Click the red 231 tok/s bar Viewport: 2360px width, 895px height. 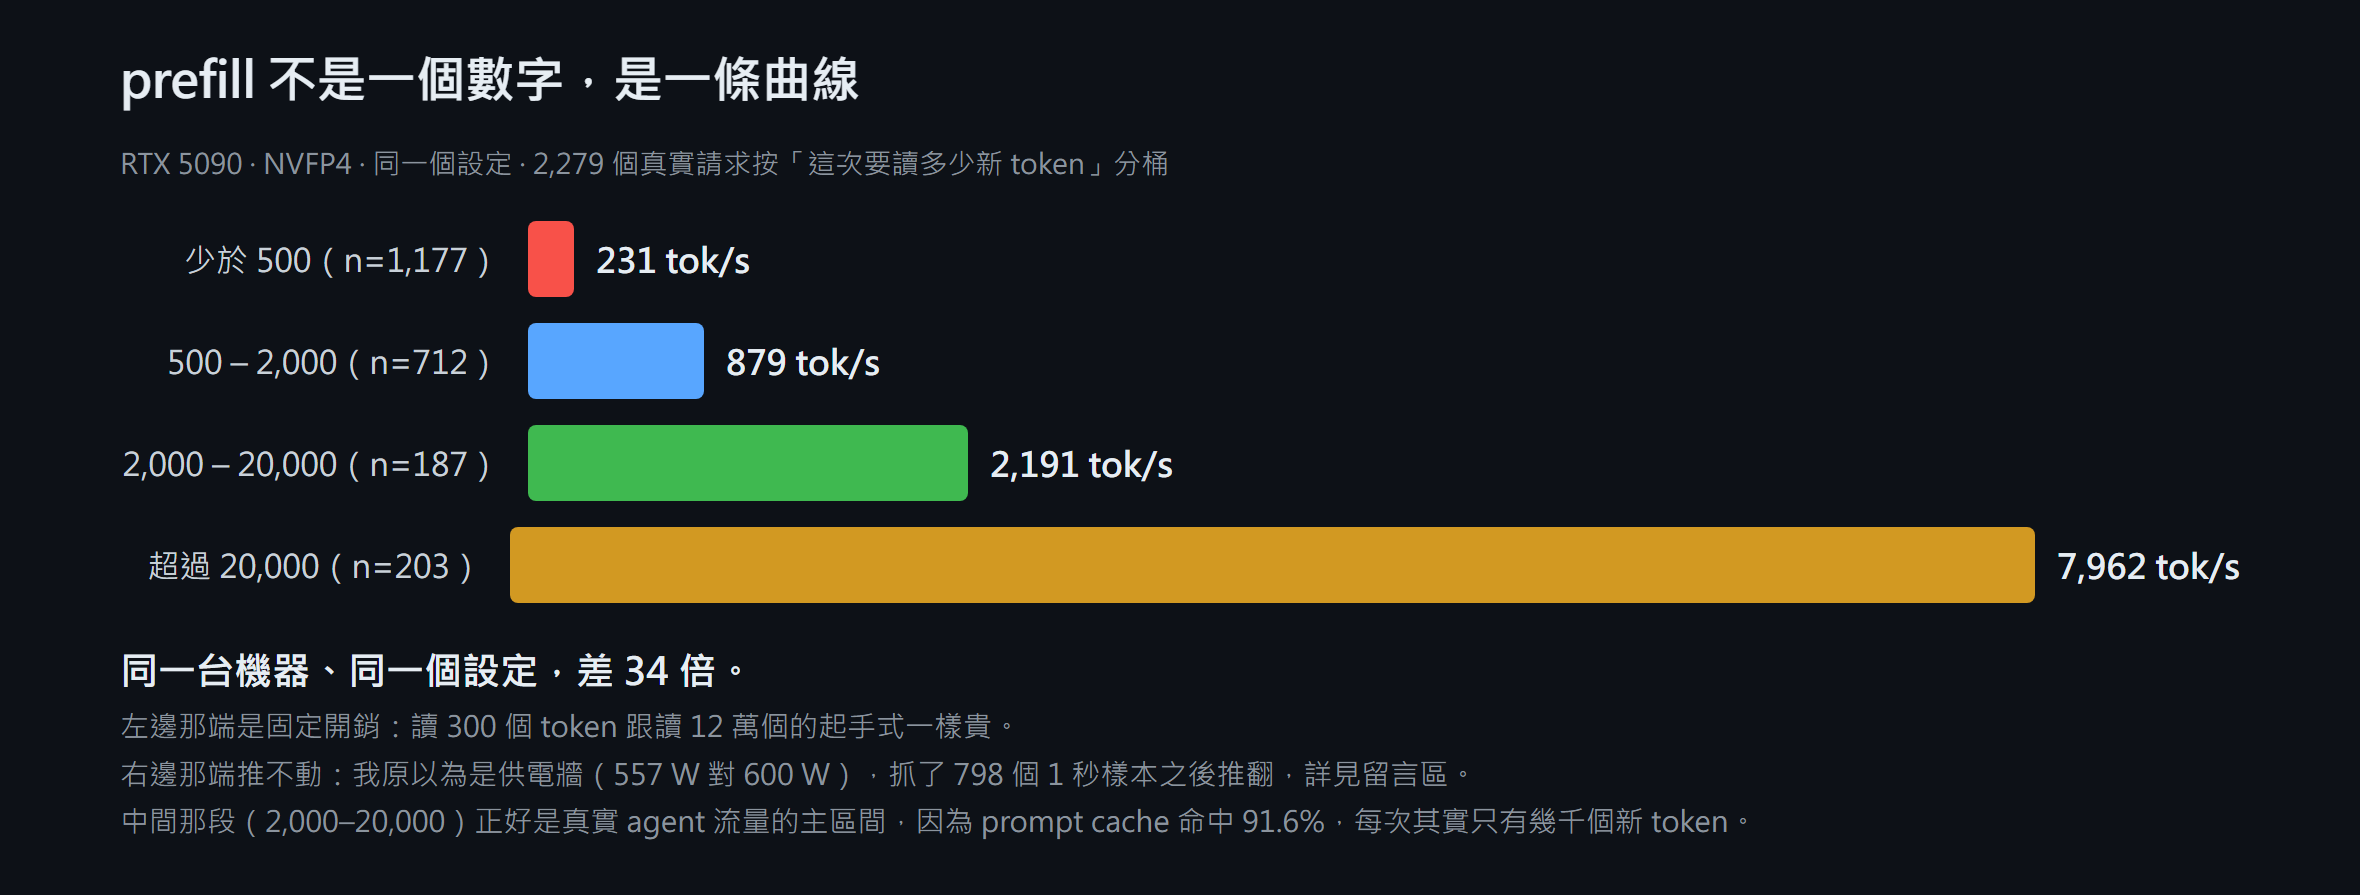coord(551,259)
